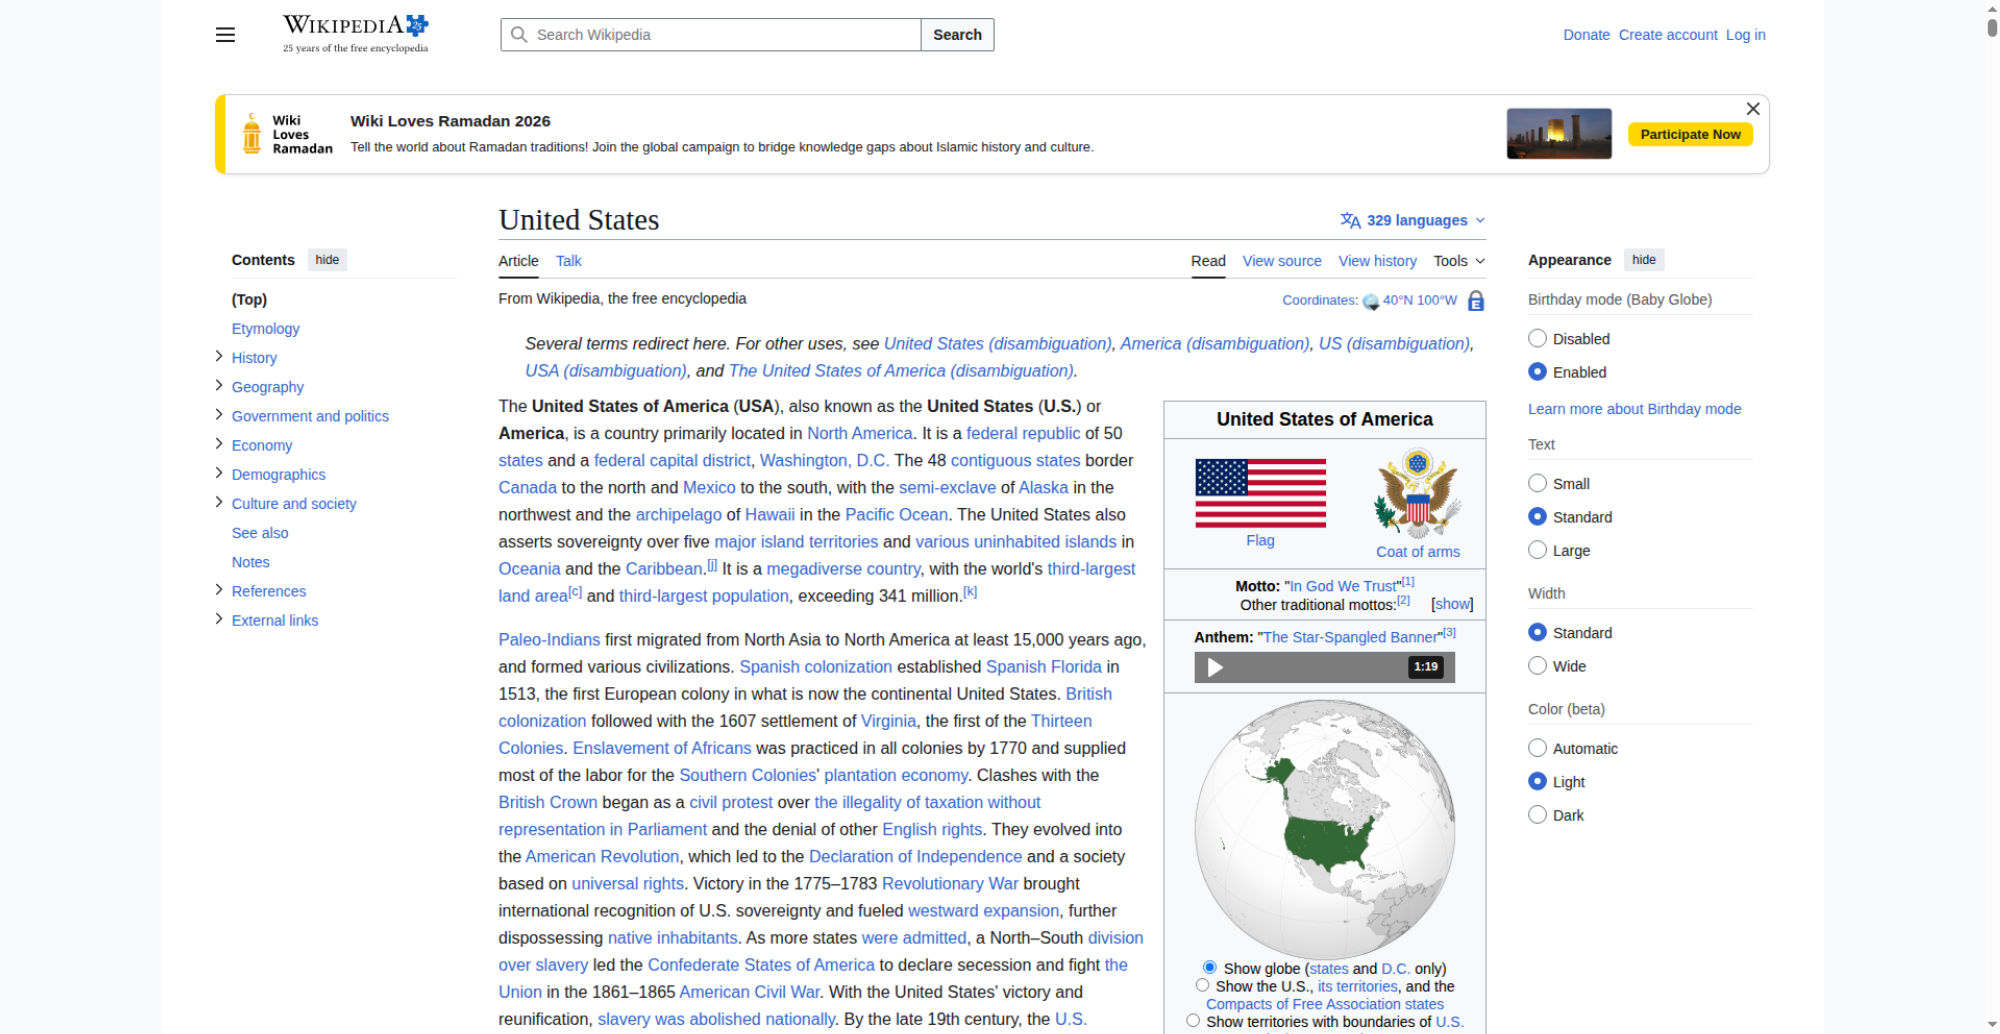Viewport: 2000px width, 1034px height.
Task: Click the United States flag image
Action: coord(1260,493)
